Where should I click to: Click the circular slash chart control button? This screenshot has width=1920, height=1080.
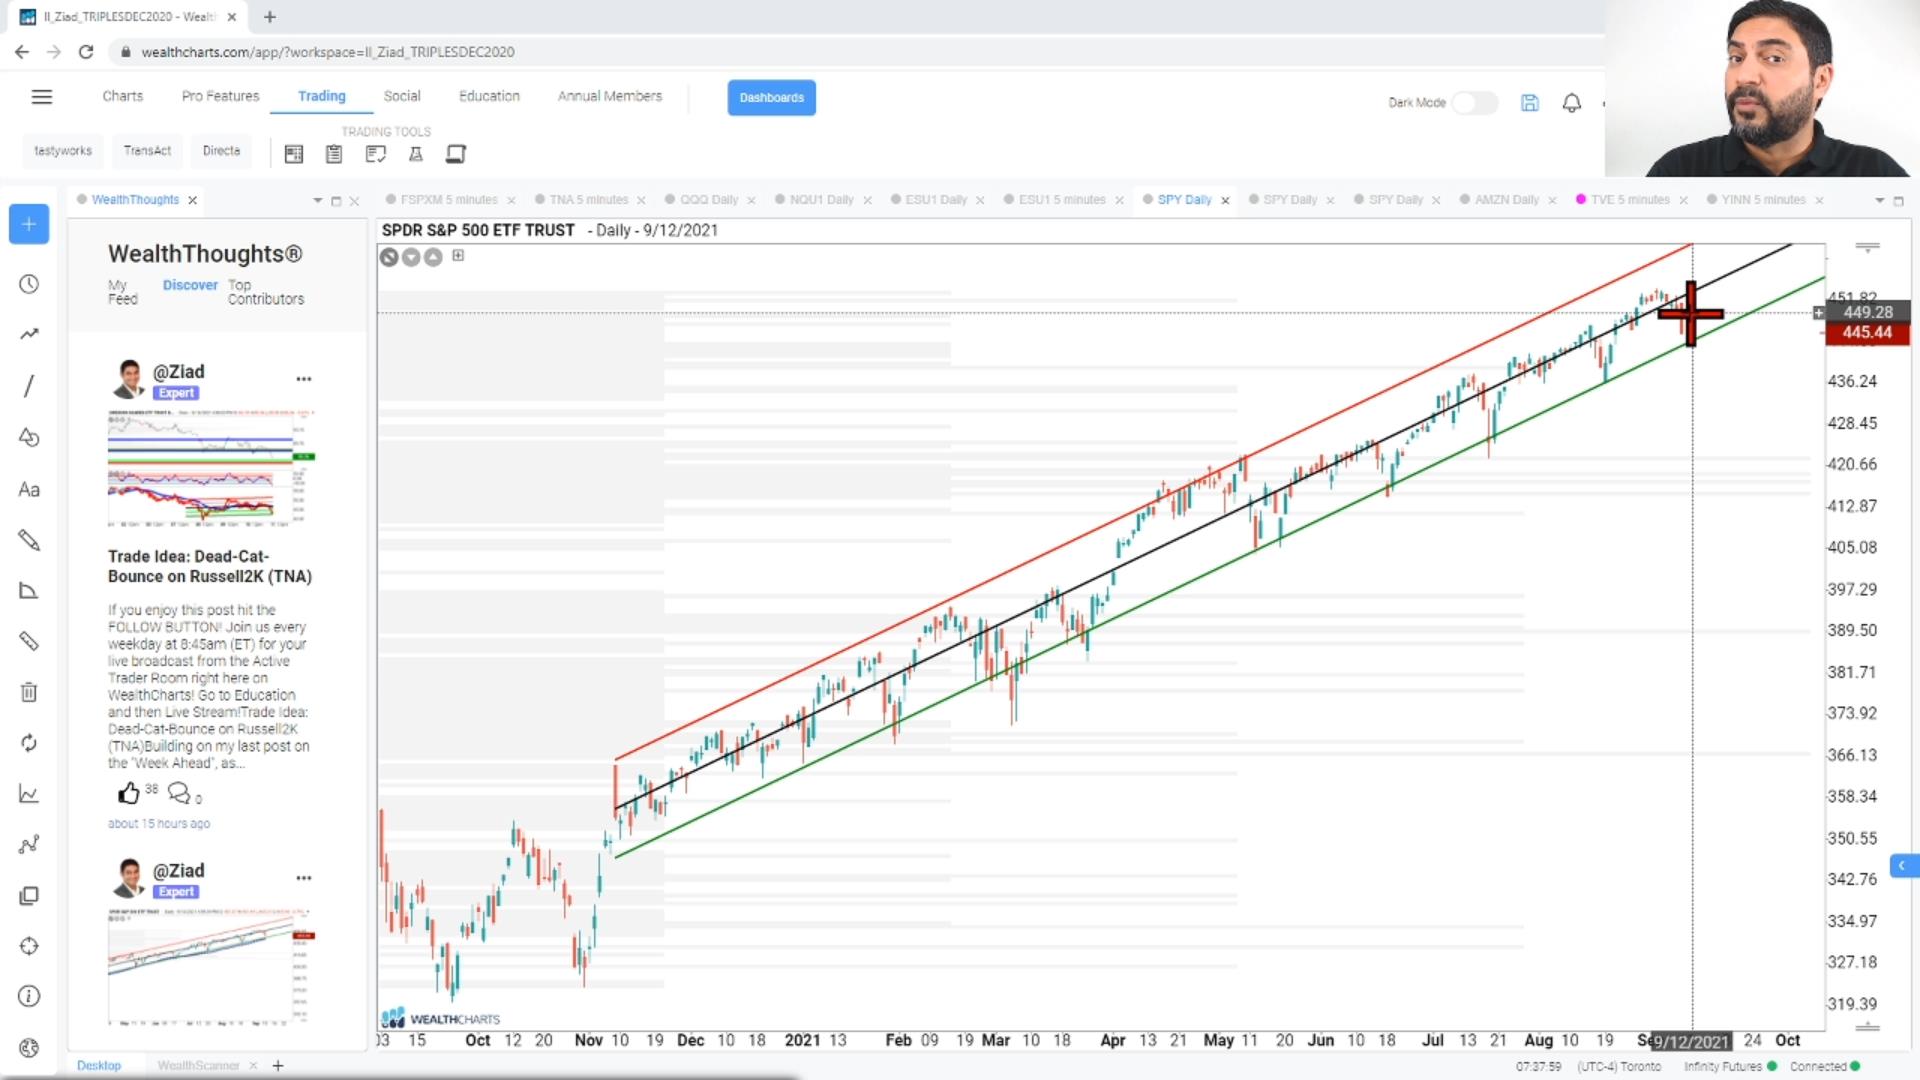click(389, 257)
